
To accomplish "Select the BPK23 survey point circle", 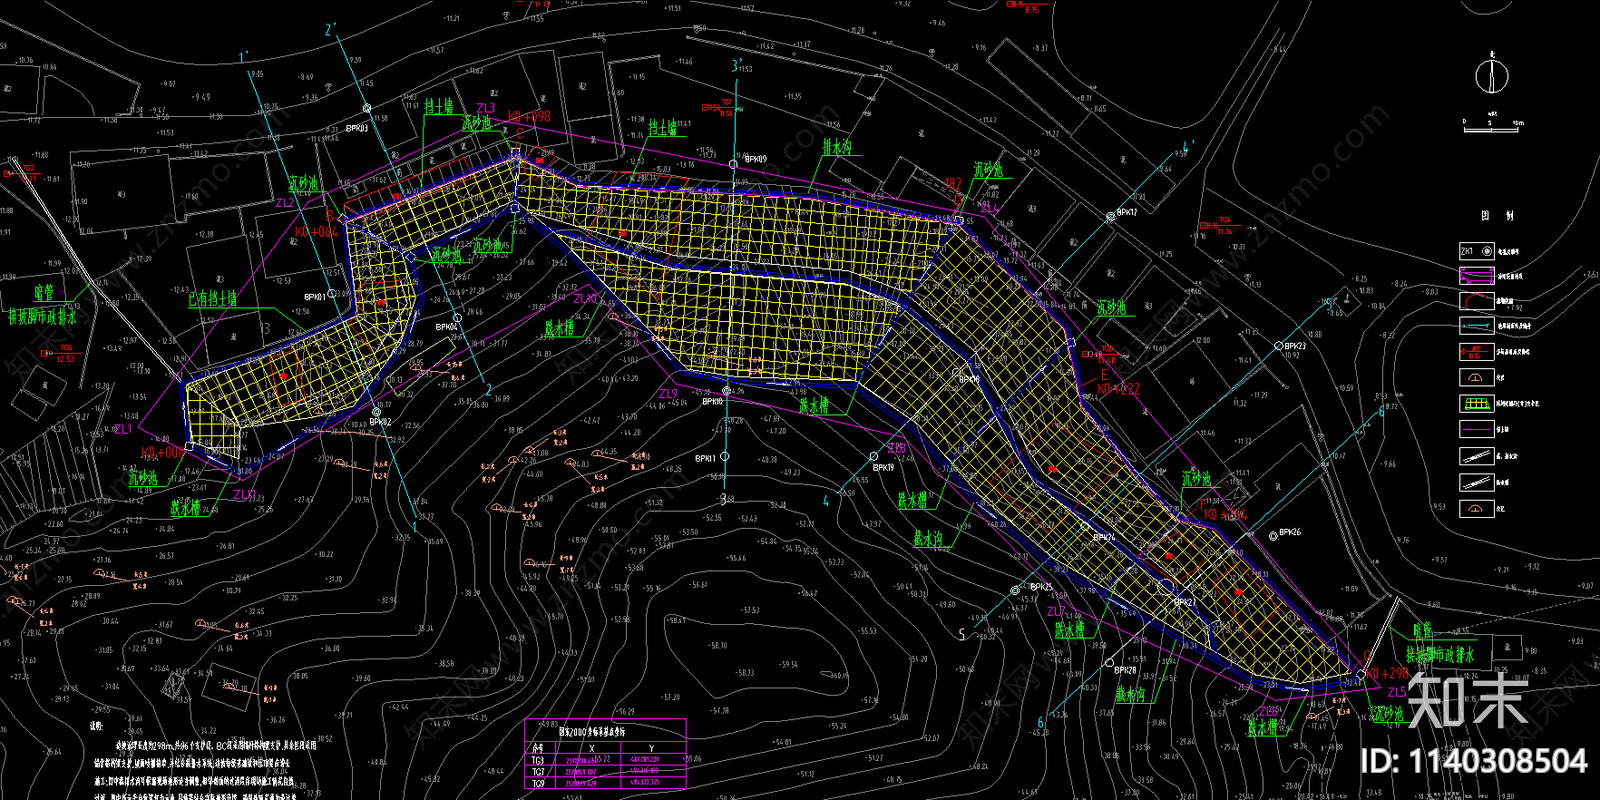I will pyautogui.click(x=1278, y=346).
